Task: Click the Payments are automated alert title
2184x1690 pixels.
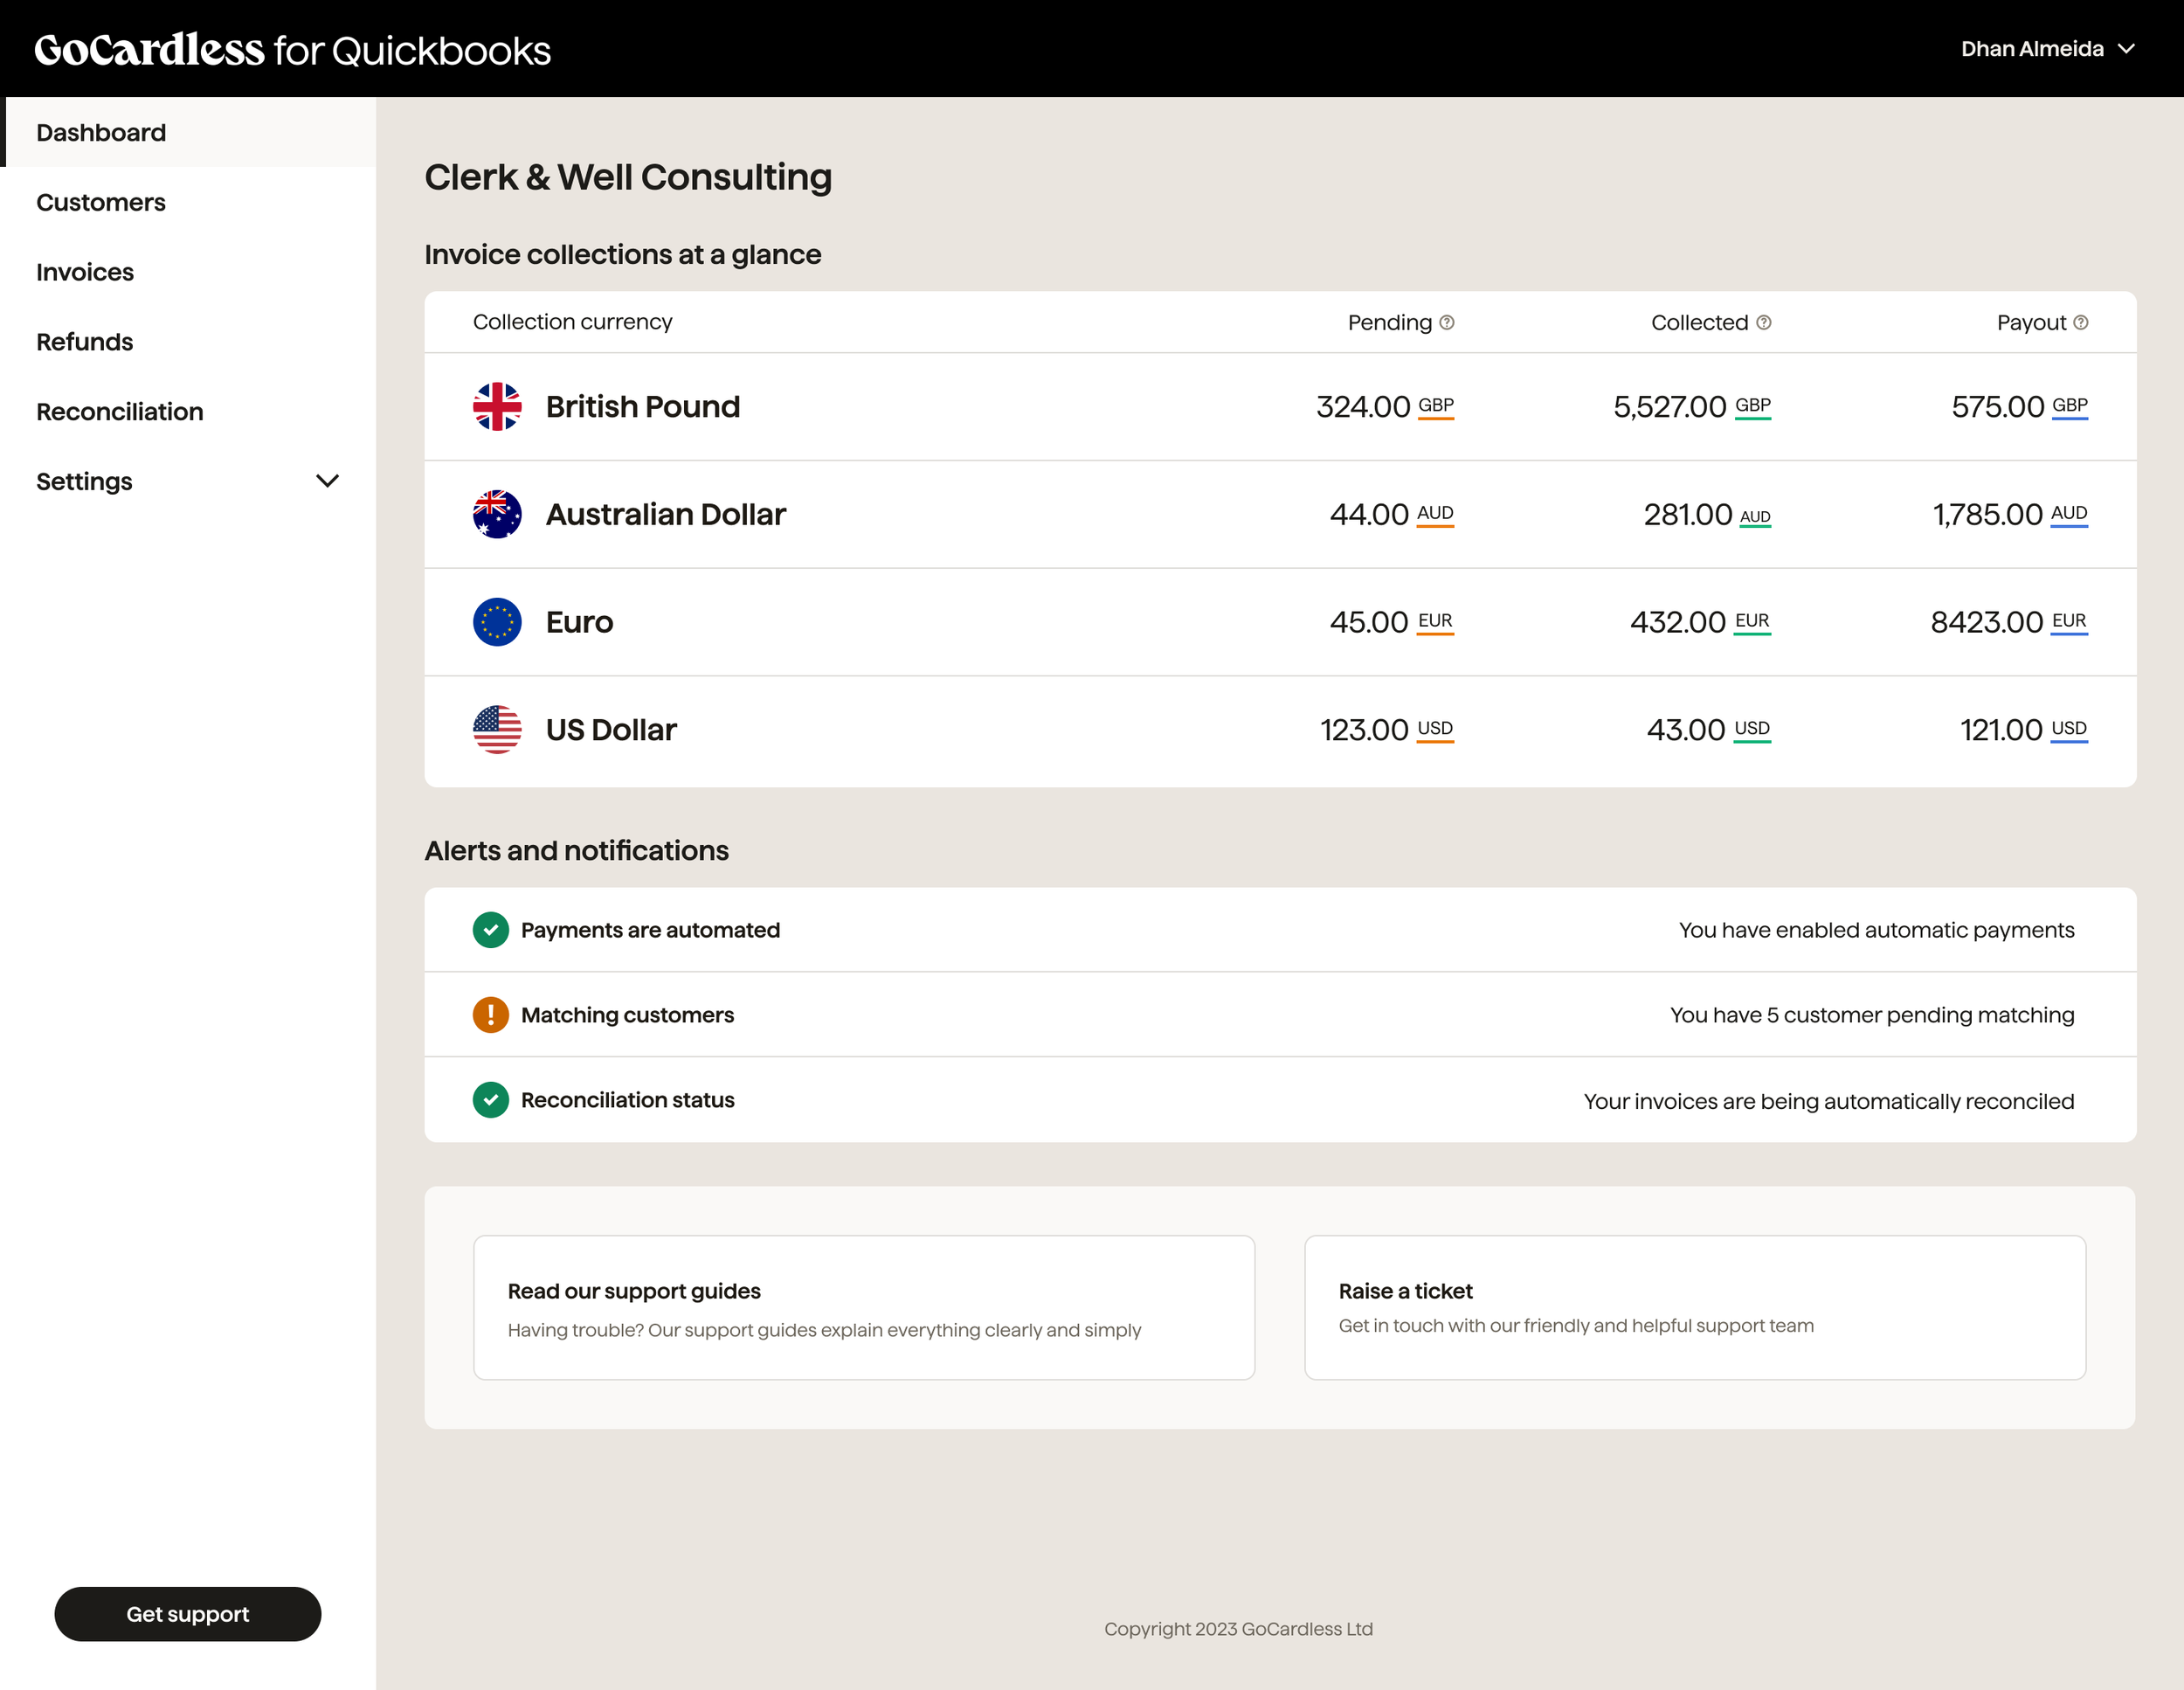Action: [650, 930]
